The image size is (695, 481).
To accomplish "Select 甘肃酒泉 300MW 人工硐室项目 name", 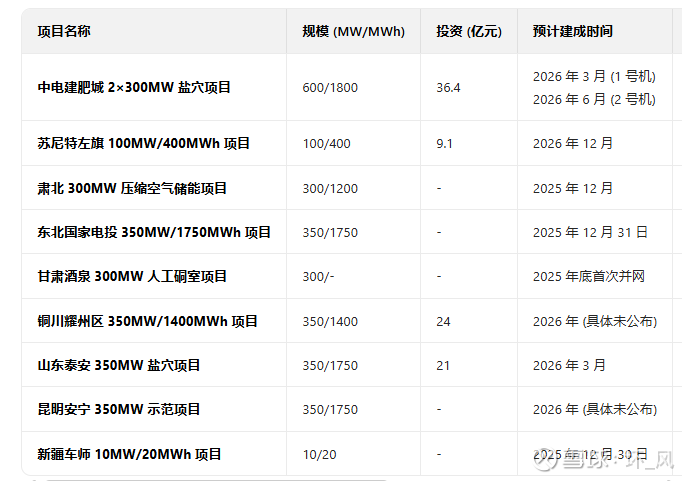I will coord(132,276).
